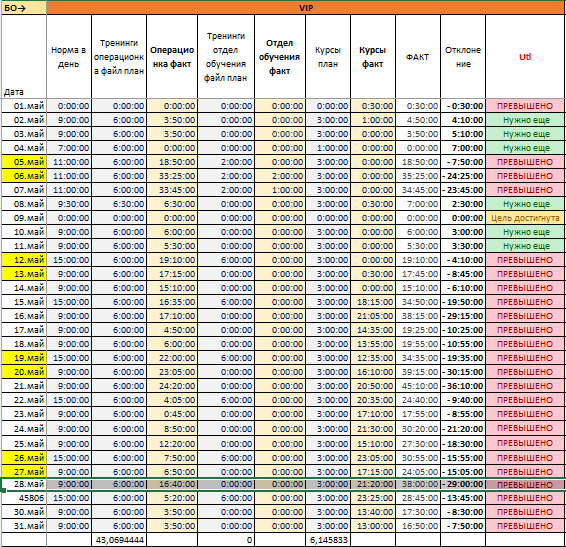566x547 pixels.
Task: Click Курсы факт 1:00:00 in 02.май row
Action: [x=373, y=120]
